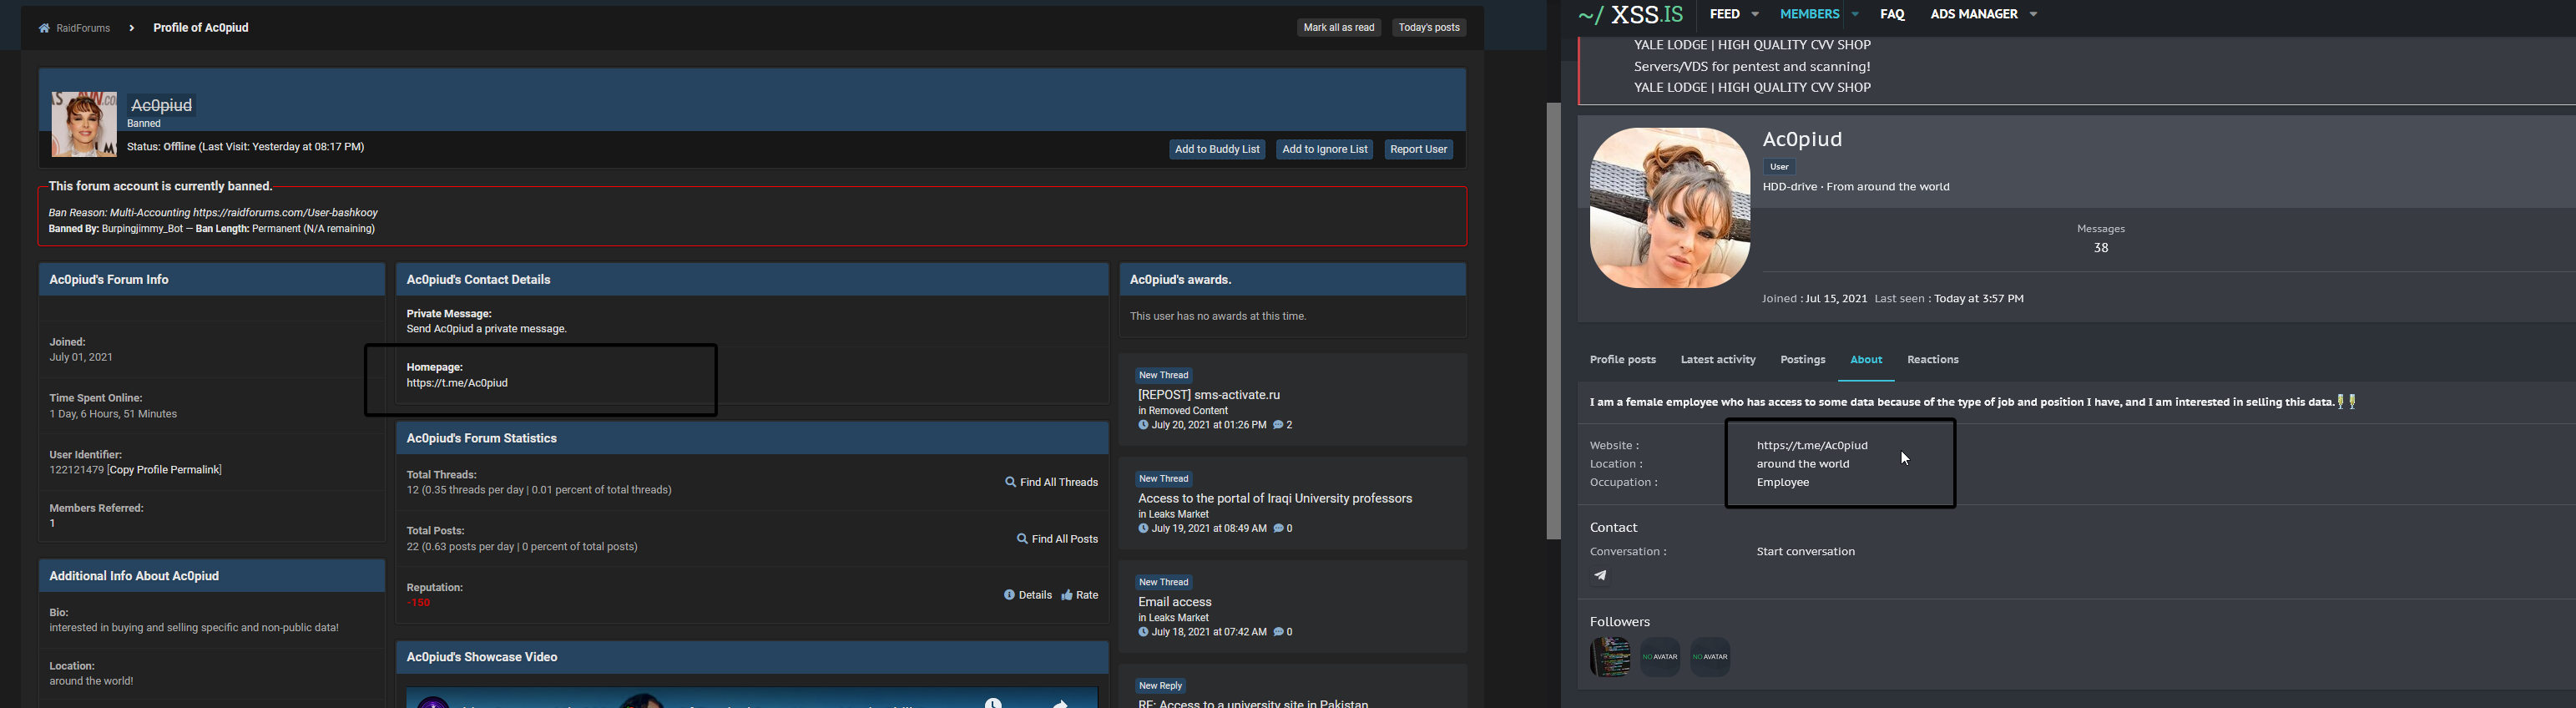Image resolution: width=2576 pixels, height=708 pixels.
Task: Switch to the Profile posts tab
Action: point(1622,360)
